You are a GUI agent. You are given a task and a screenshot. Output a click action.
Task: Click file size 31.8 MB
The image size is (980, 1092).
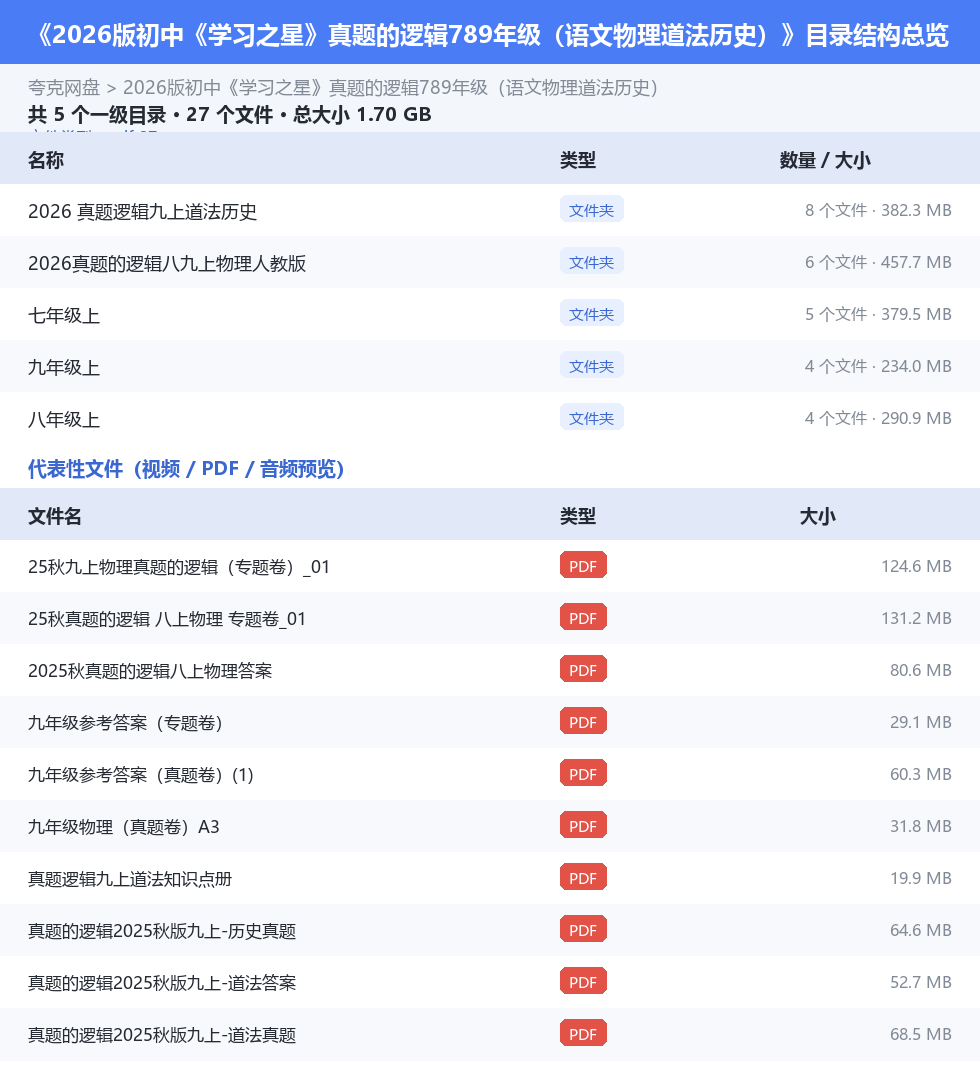(x=920, y=826)
